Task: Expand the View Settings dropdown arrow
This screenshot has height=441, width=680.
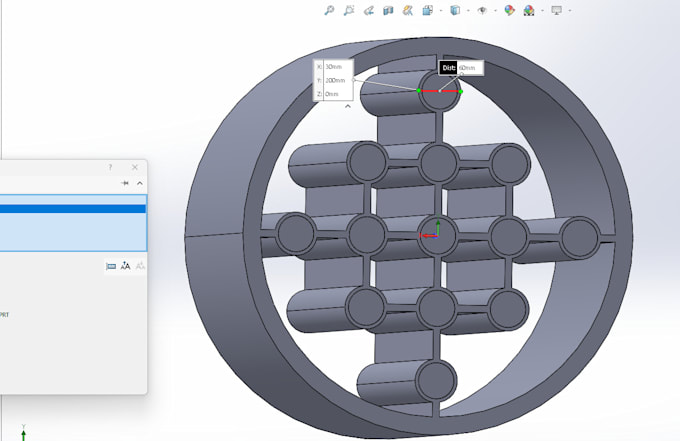Action: [570, 10]
